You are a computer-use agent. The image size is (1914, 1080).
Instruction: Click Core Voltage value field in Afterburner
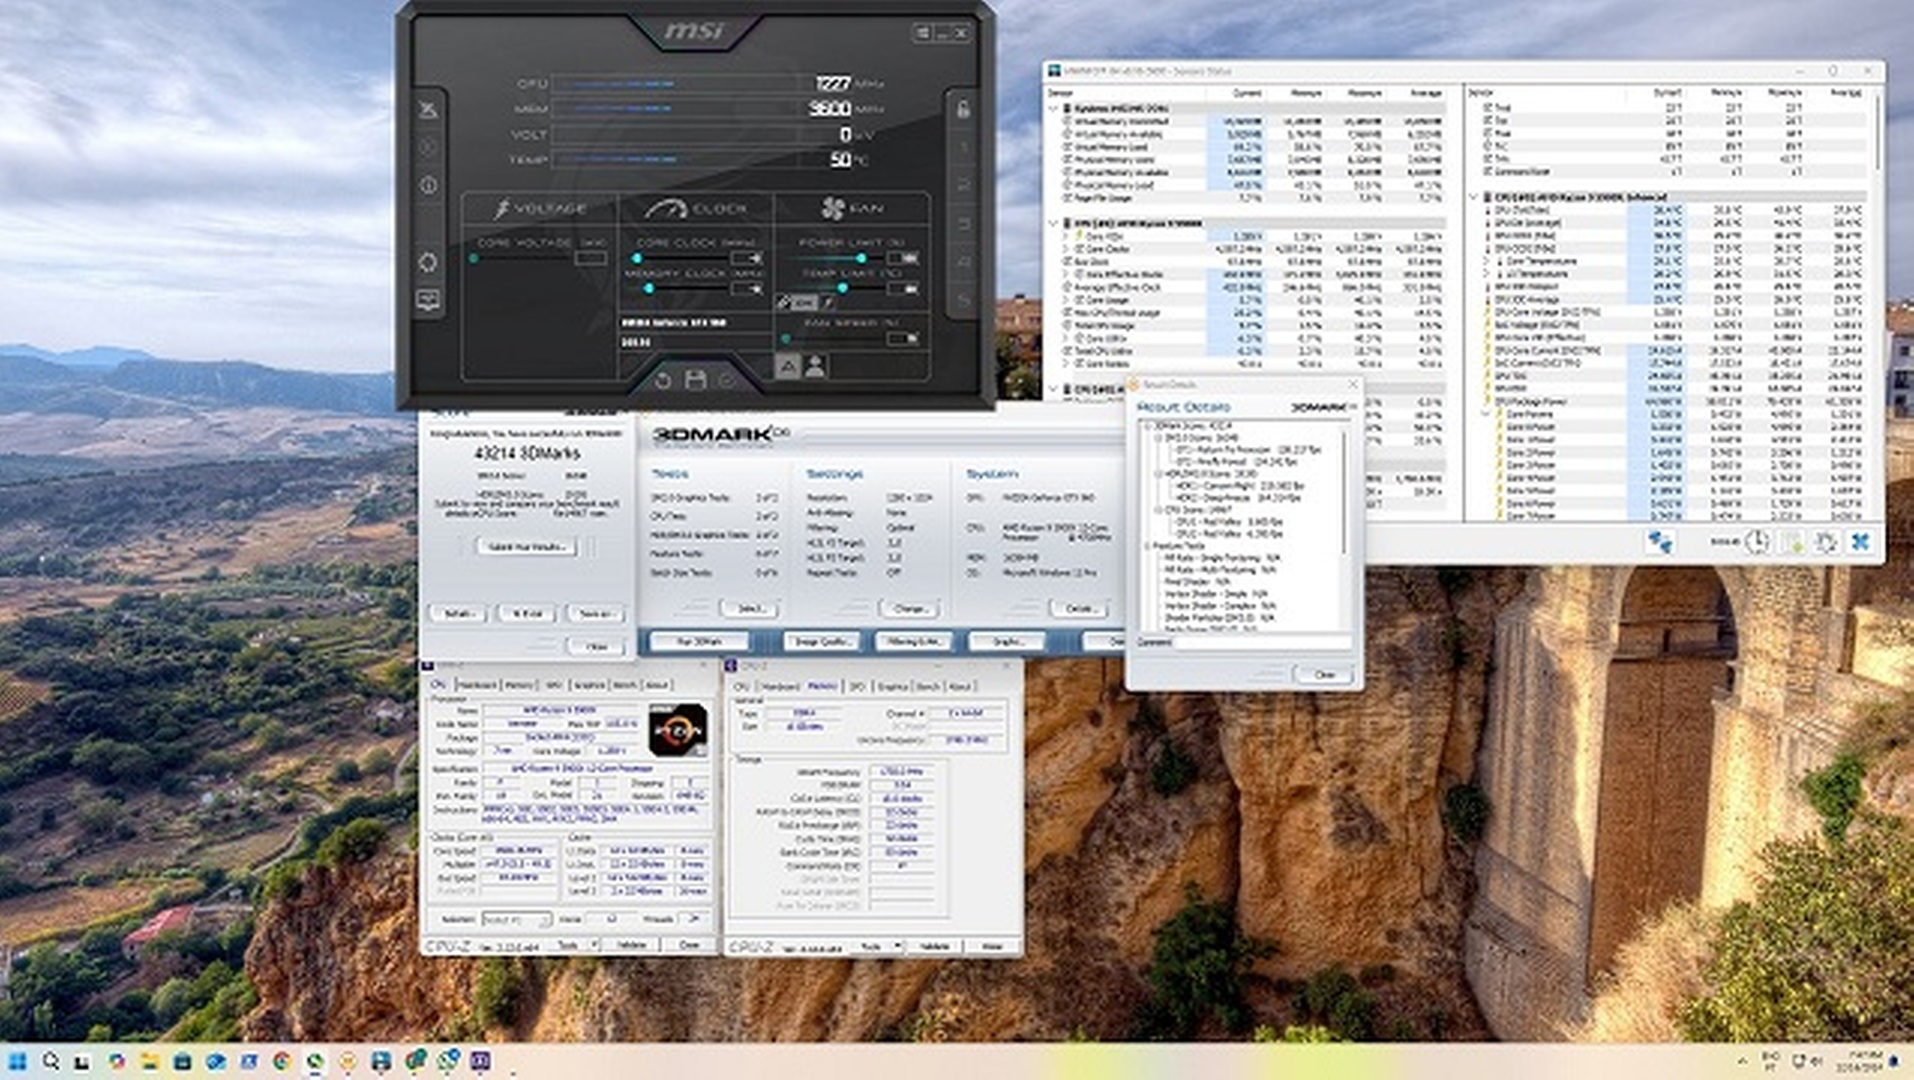click(x=591, y=258)
